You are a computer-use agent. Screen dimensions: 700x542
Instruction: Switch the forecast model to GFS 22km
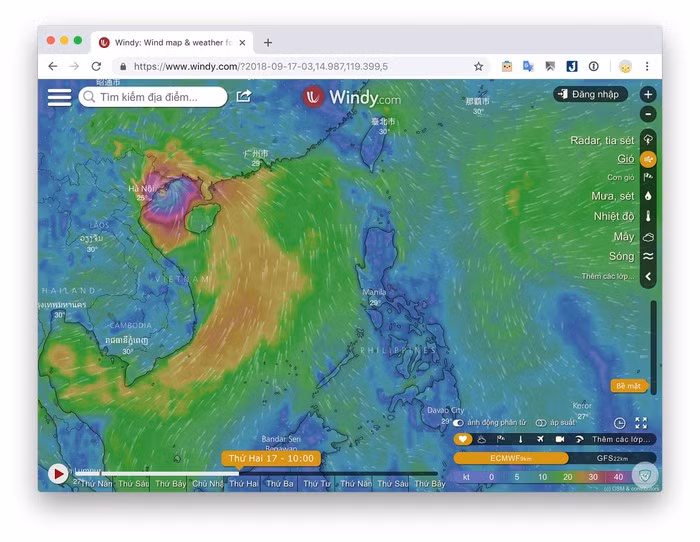coord(611,458)
